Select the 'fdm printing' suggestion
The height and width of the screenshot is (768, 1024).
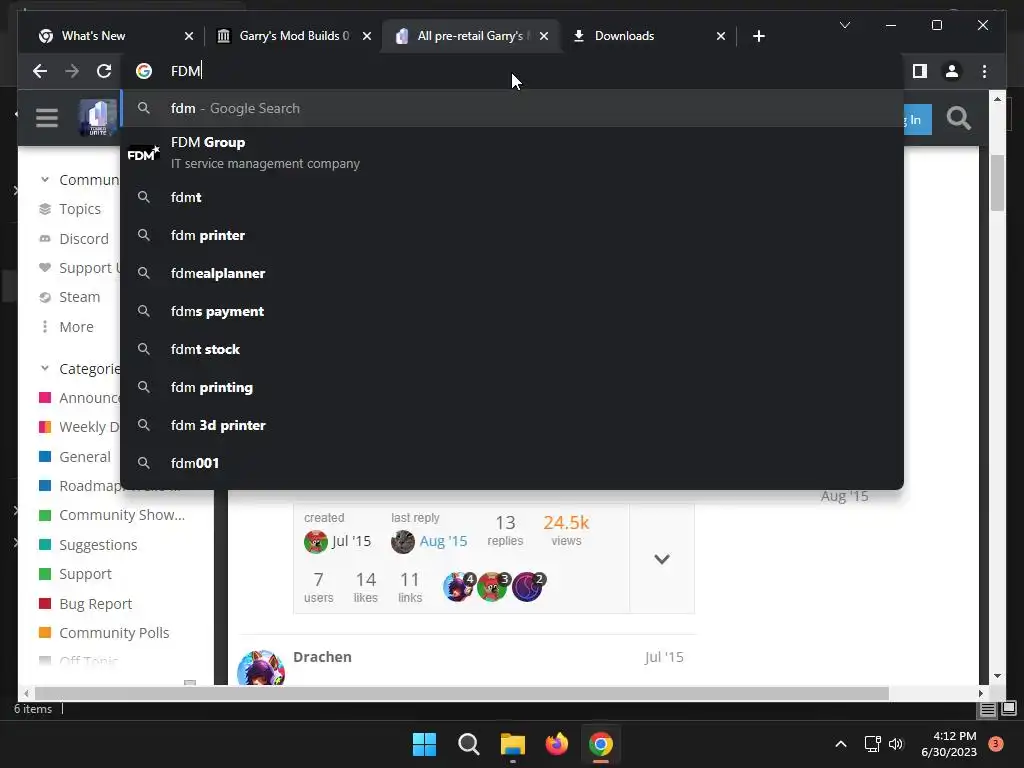click(512, 387)
